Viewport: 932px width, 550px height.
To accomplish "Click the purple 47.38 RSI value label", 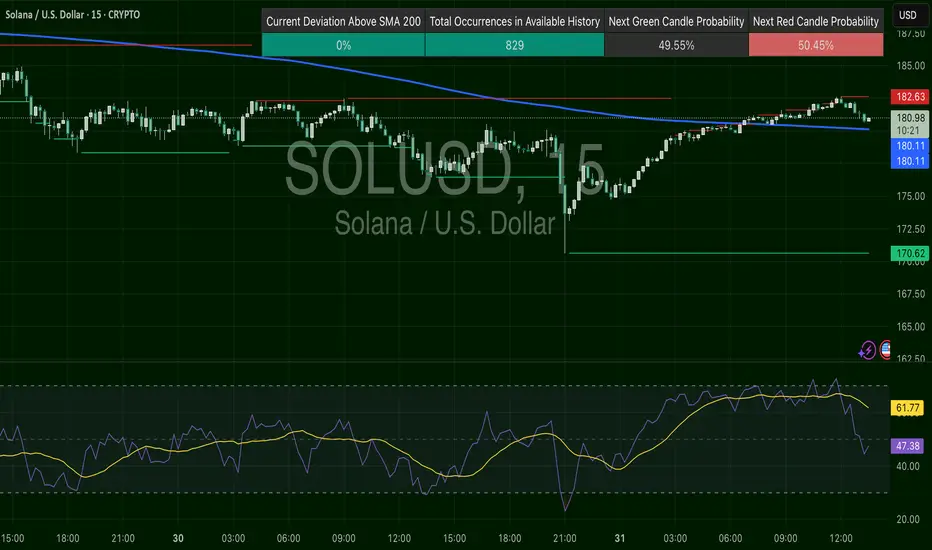I will pos(907,446).
